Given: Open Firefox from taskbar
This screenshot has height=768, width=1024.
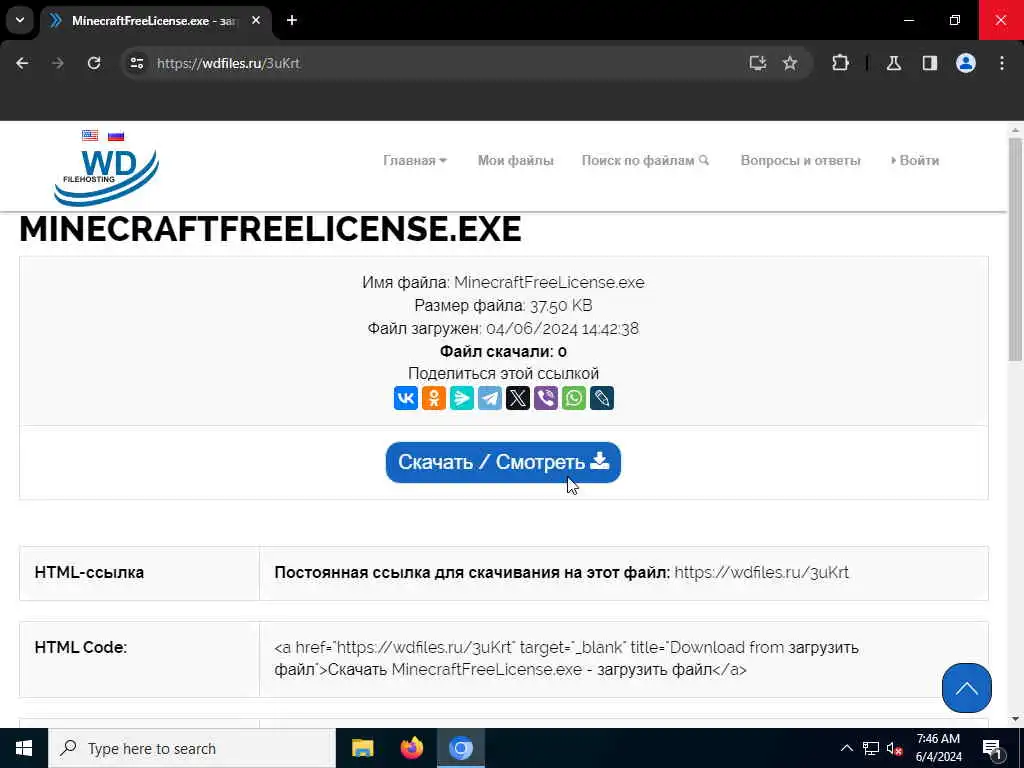Looking at the screenshot, I should [411, 748].
